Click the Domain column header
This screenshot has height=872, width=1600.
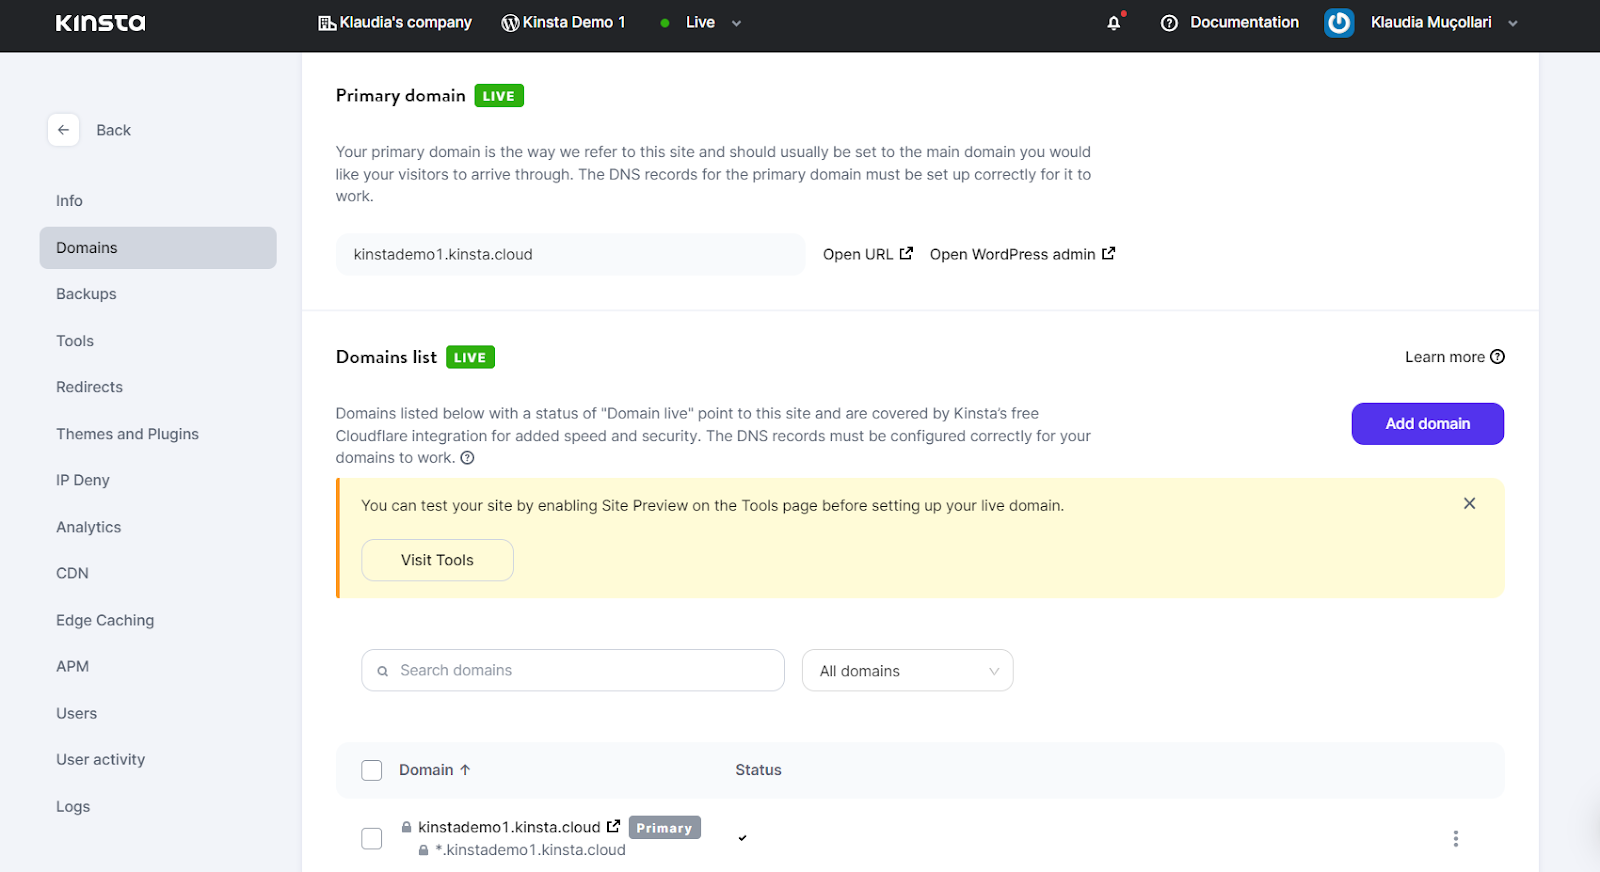pyautogui.click(x=426, y=770)
